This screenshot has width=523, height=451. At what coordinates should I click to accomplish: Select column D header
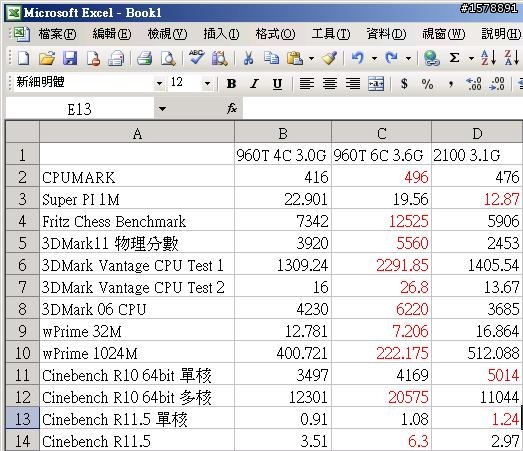click(x=477, y=133)
